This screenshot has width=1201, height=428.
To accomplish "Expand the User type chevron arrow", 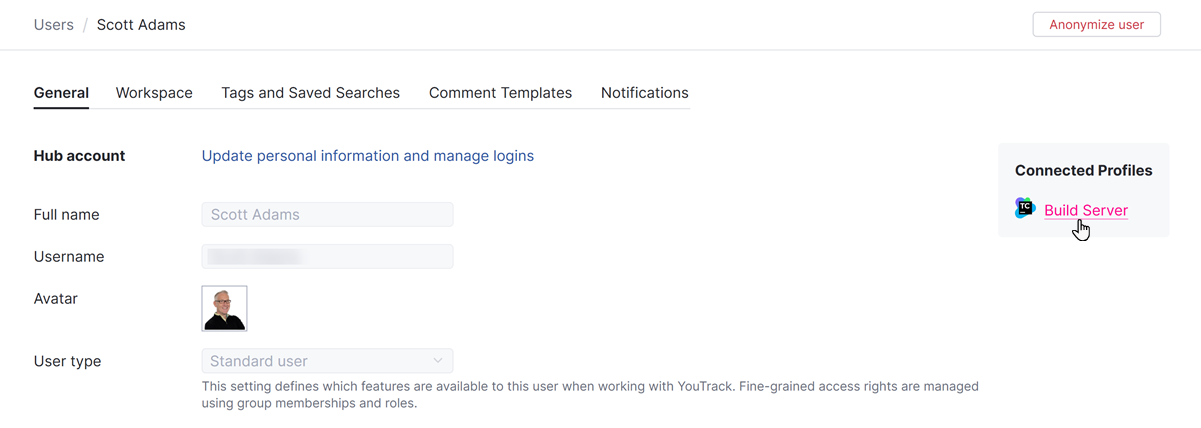I will pyautogui.click(x=438, y=361).
